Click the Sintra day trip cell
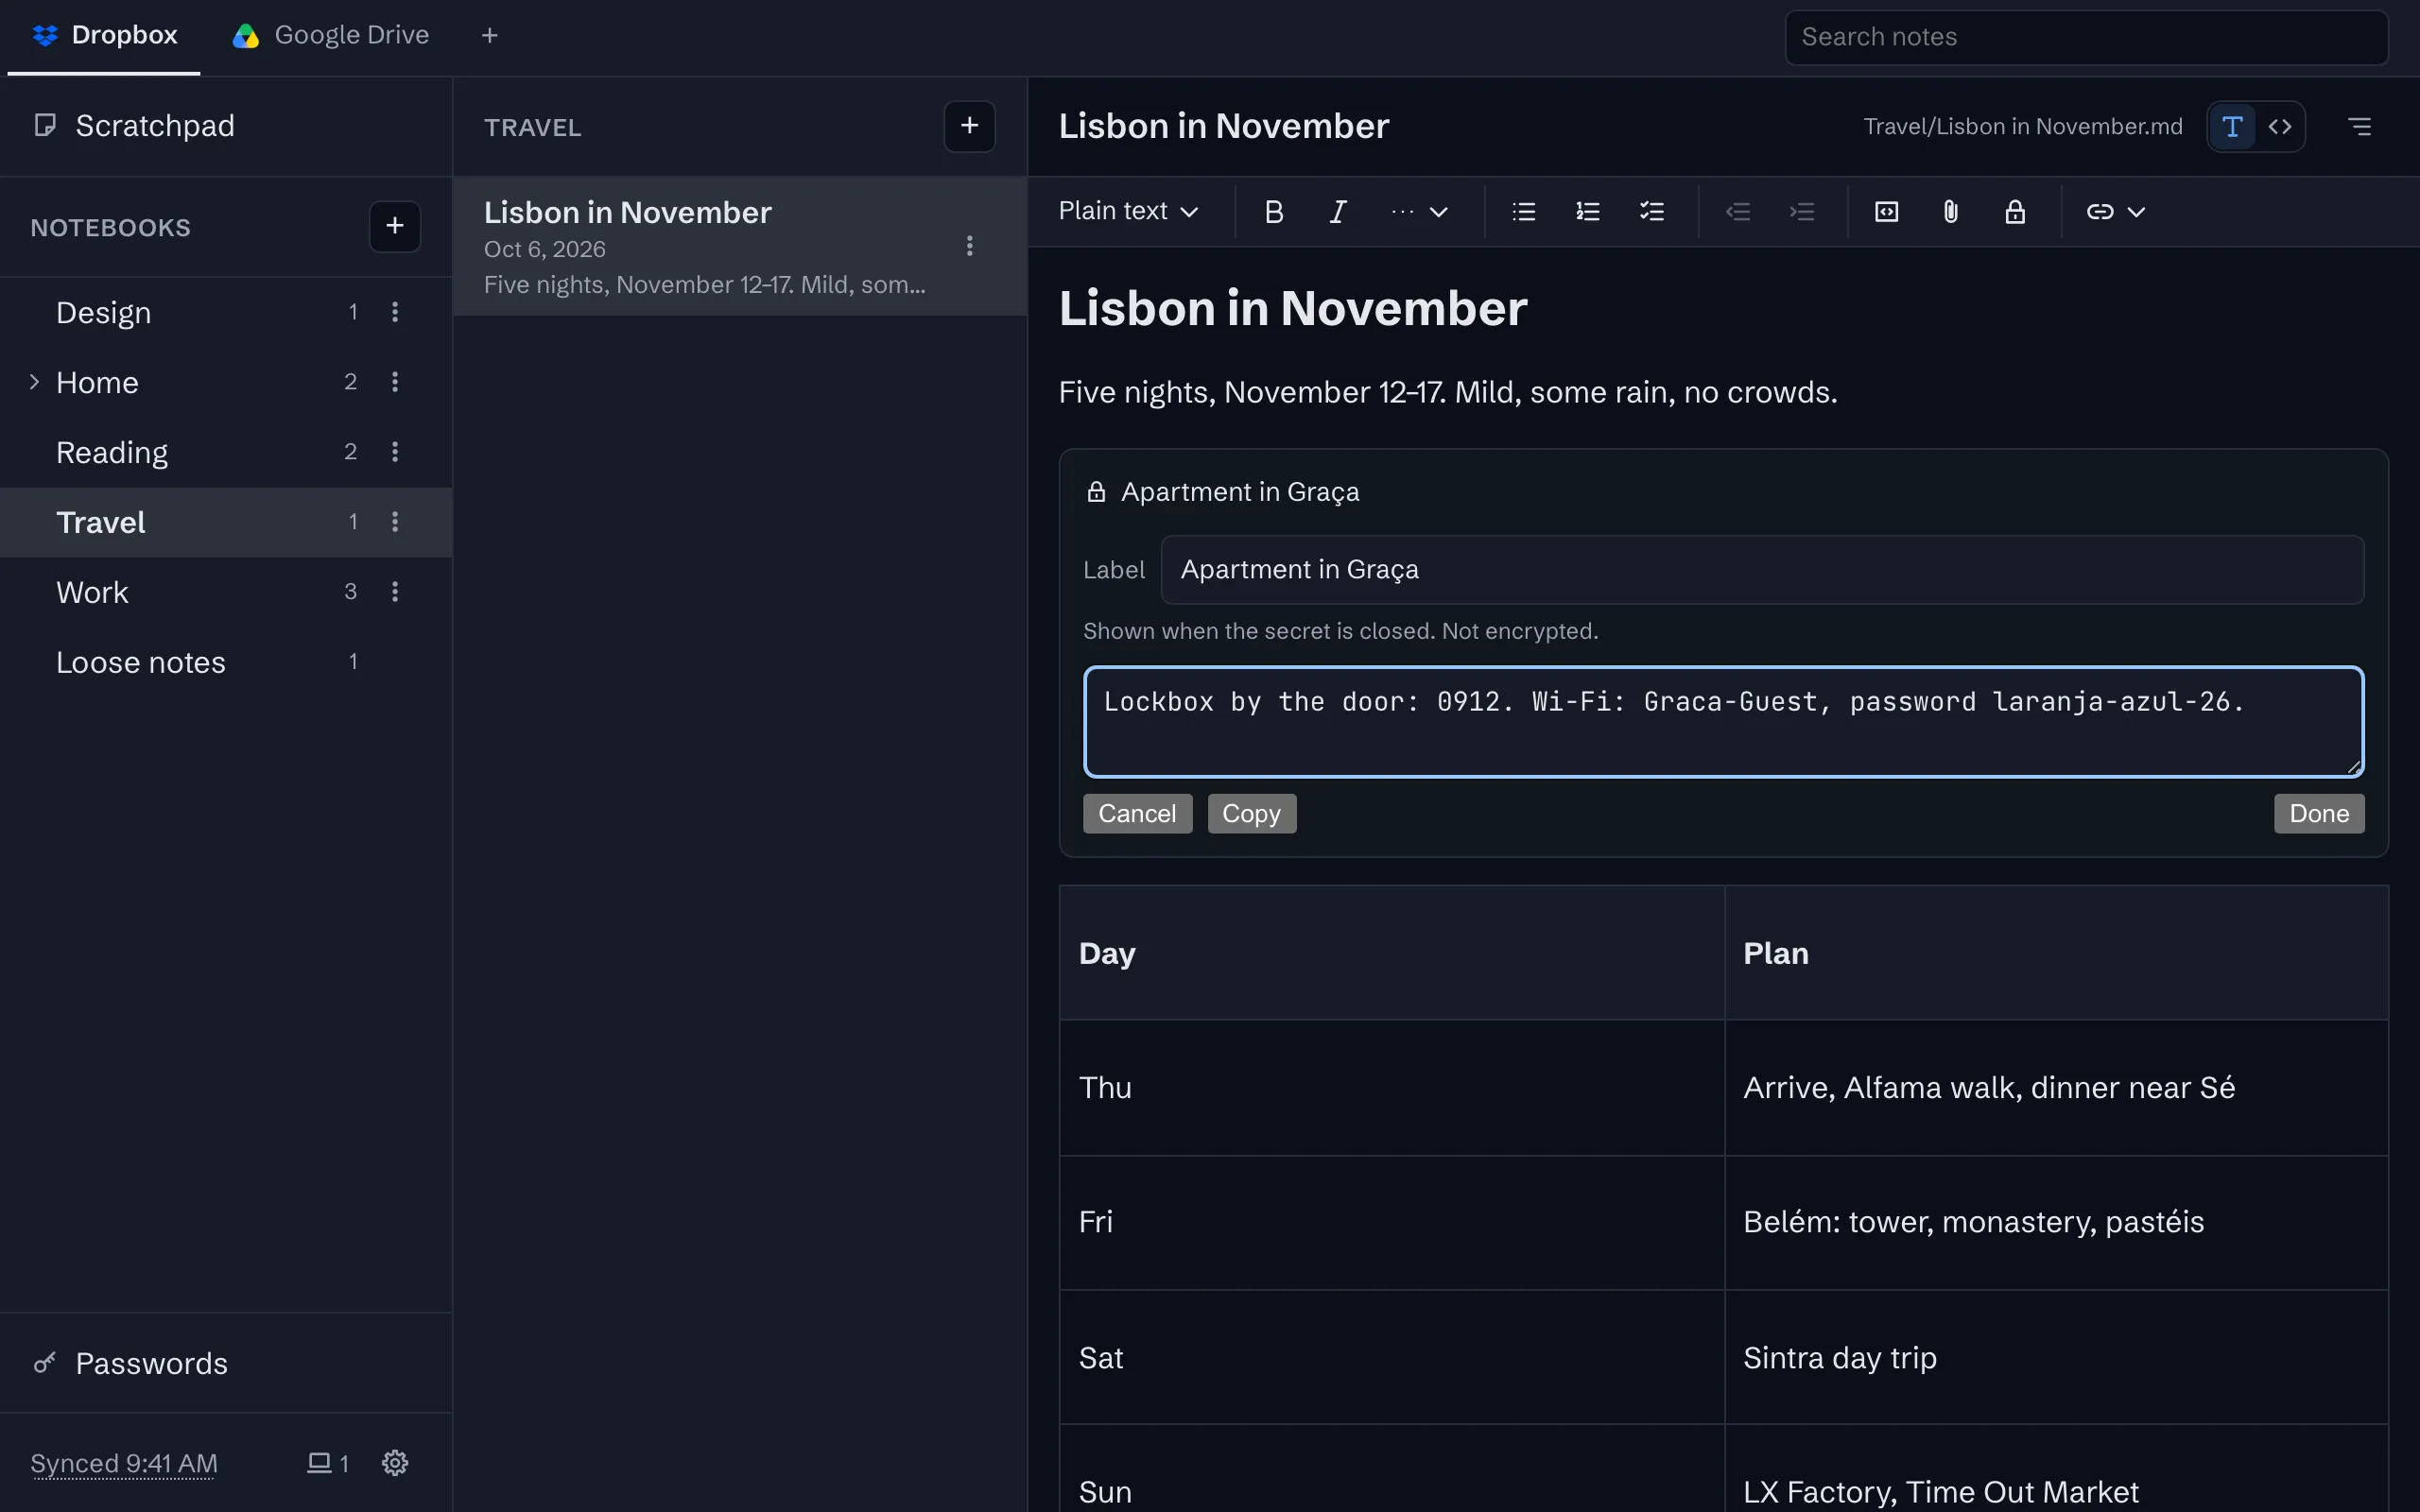Screen dimensions: 2420x1512 coord(2056,1357)
